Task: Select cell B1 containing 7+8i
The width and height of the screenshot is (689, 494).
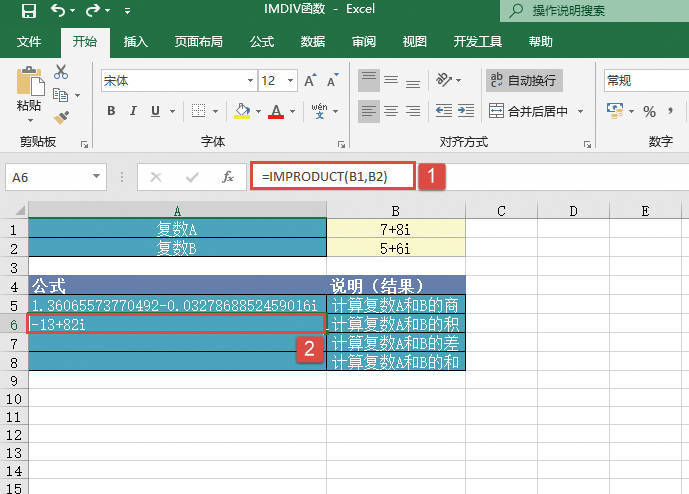Action: 396,229
